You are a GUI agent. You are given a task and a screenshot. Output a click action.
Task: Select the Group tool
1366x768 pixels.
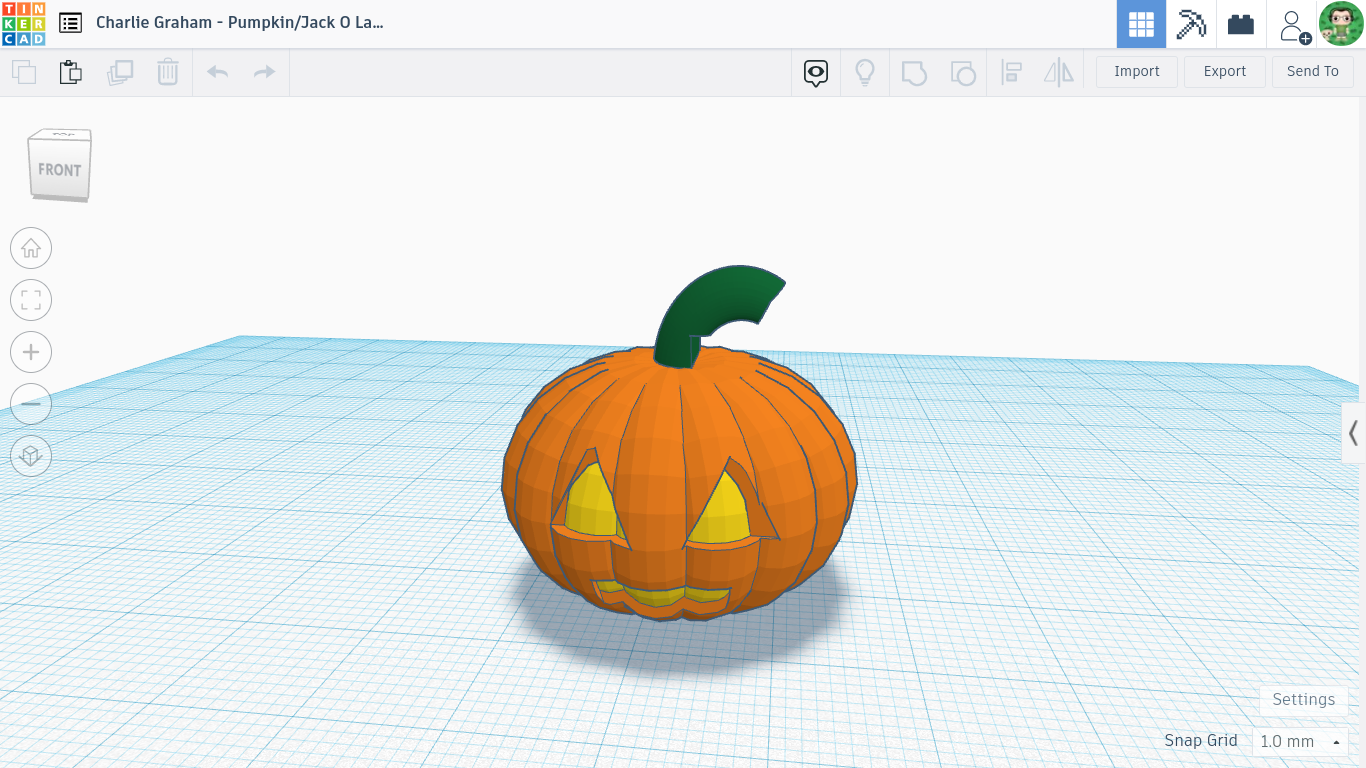(x=914, y=72)
